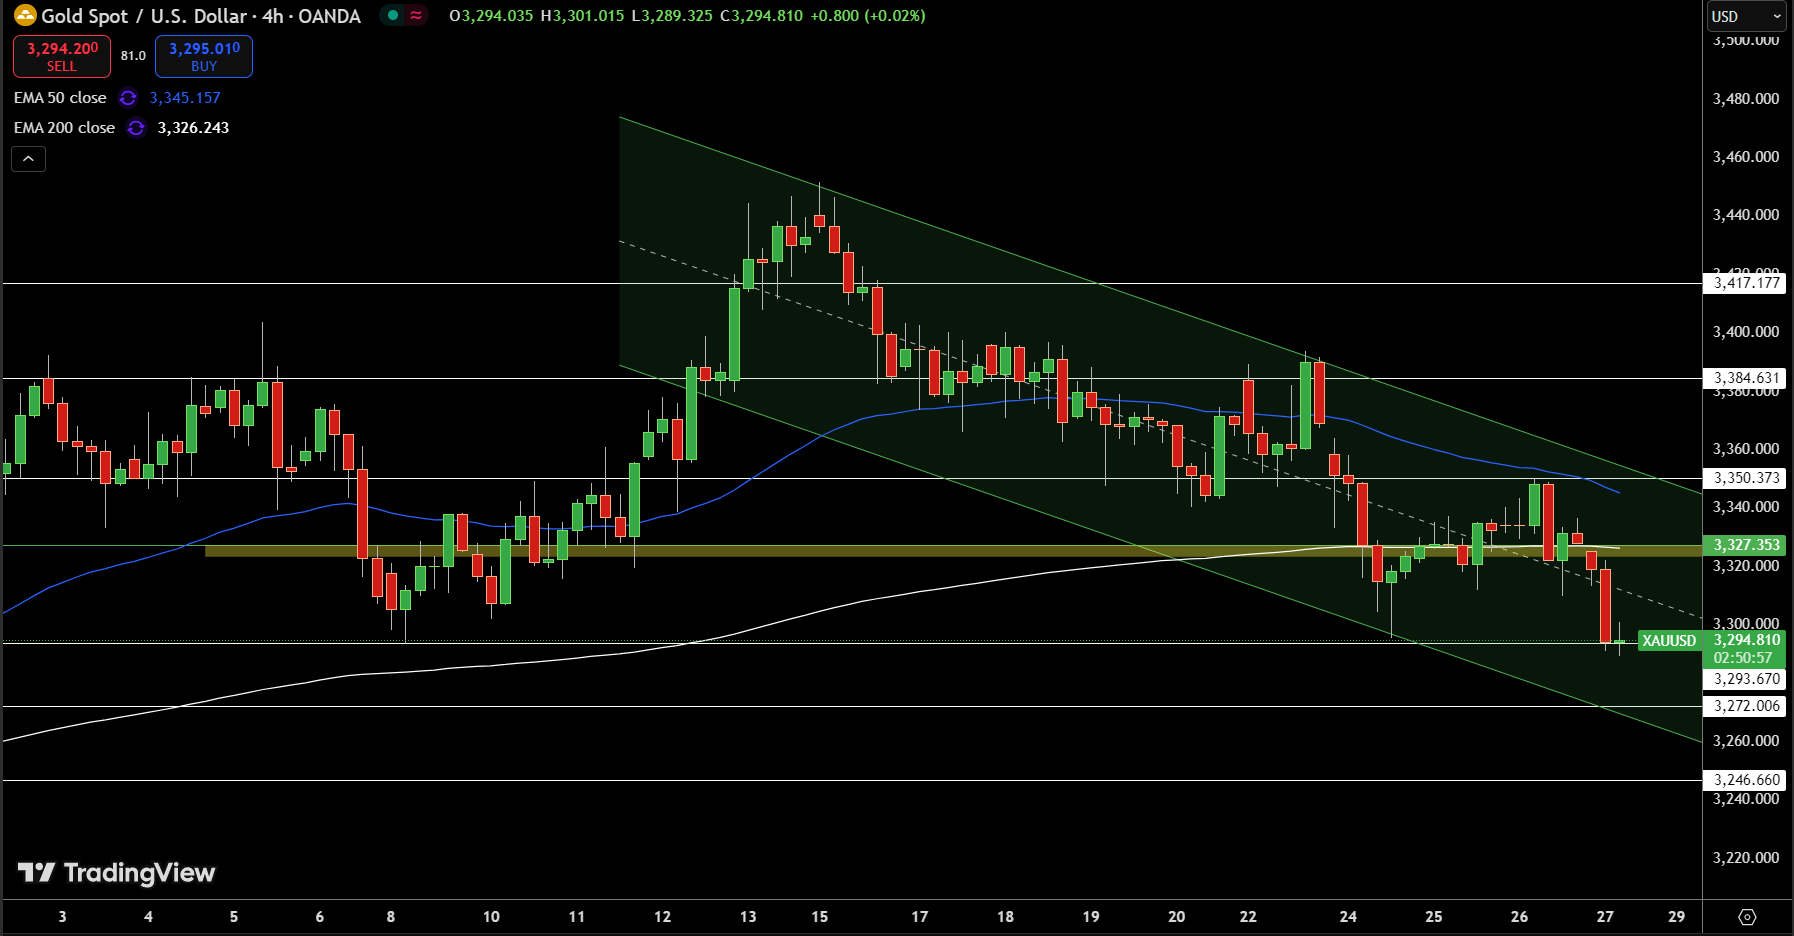Click date 24 on the time axis
The height and width of the screenshot is (936, 1794).
pos(1348,917)
